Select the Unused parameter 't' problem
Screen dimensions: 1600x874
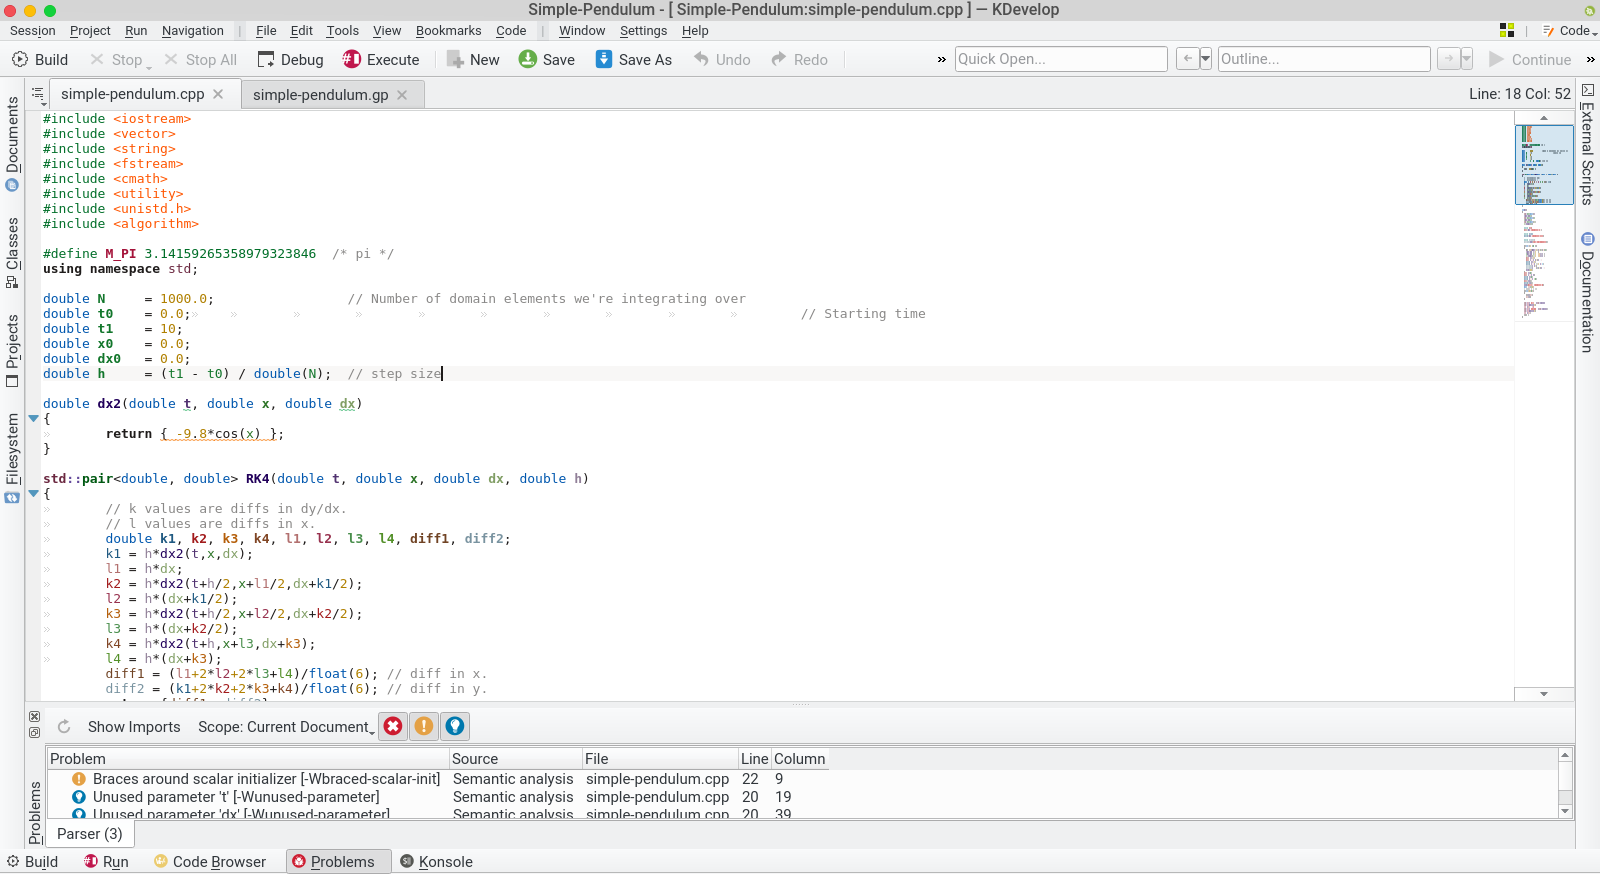click(x=236, y=797)
